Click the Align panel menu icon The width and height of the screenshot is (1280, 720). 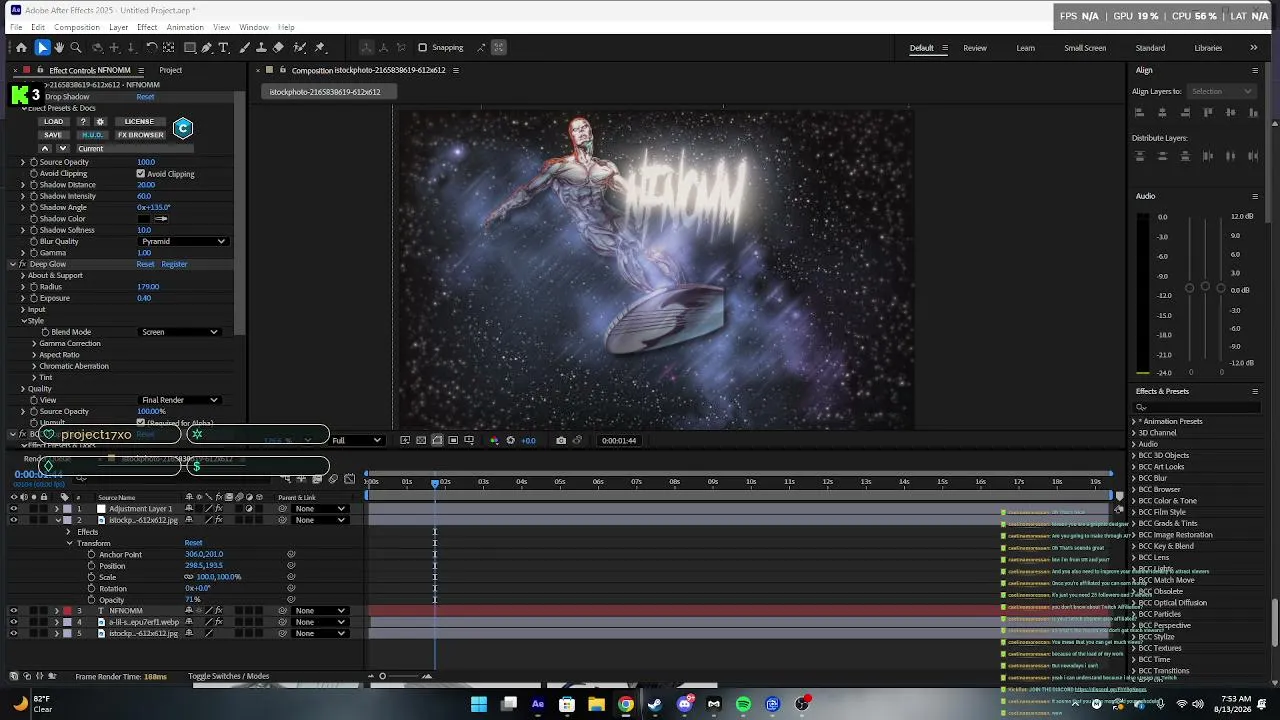click(1255, 70)
